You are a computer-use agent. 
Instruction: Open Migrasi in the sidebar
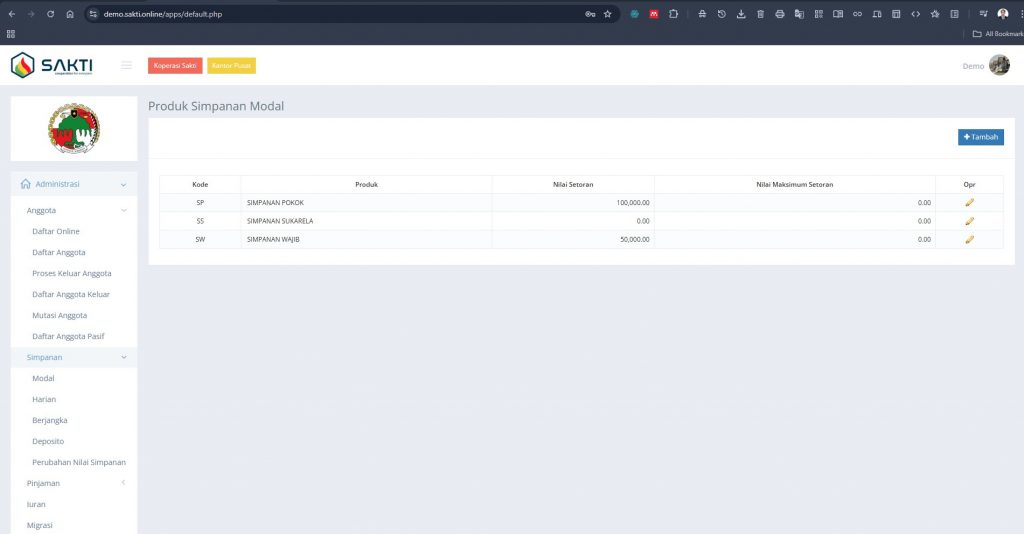[39, 525]
